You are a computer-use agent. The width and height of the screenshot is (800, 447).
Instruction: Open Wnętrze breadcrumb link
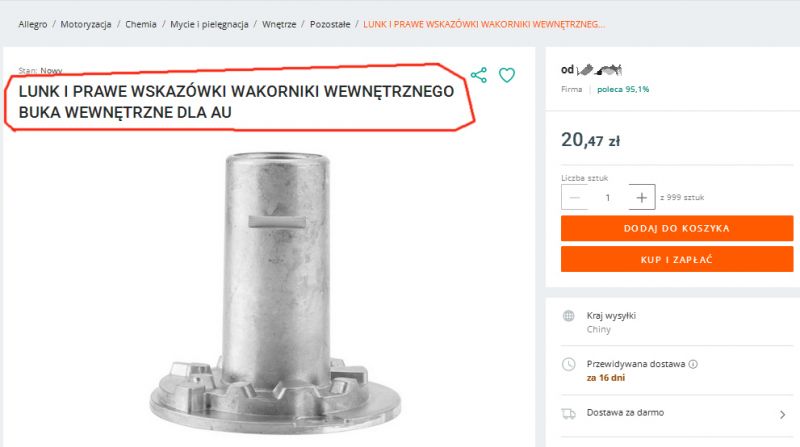[x=279, y=24]
